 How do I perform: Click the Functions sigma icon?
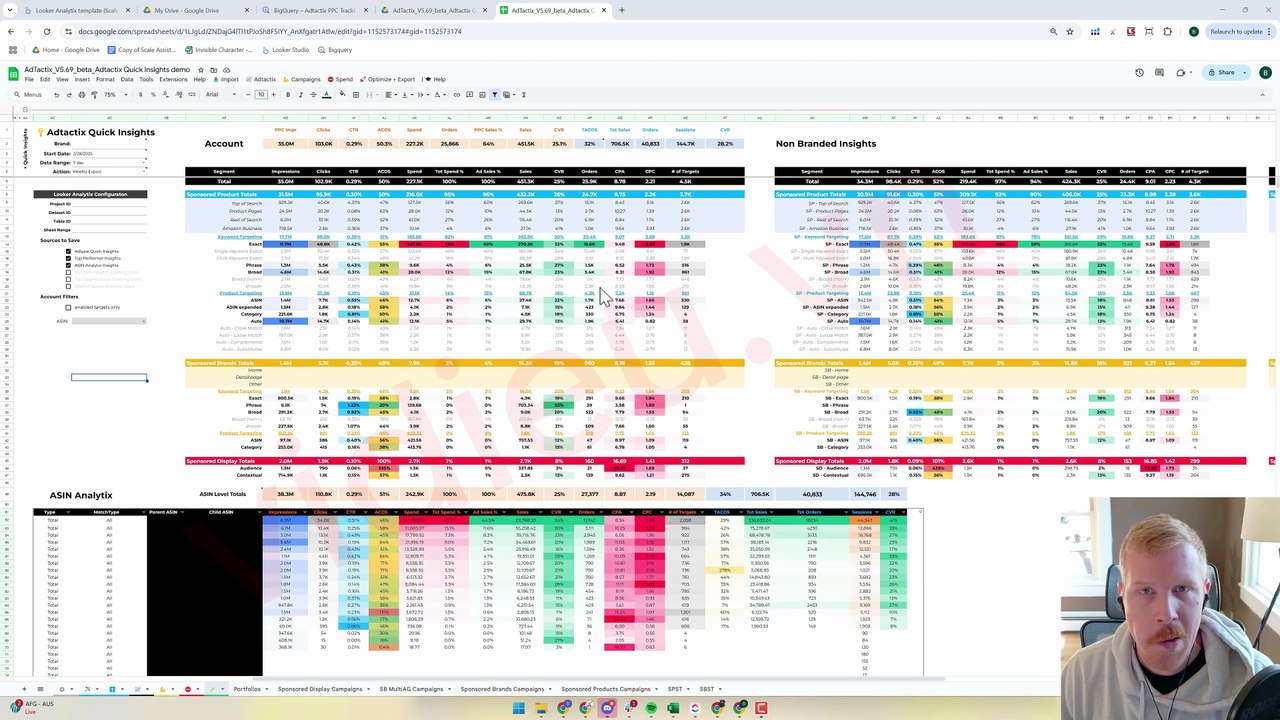[523, 95]
